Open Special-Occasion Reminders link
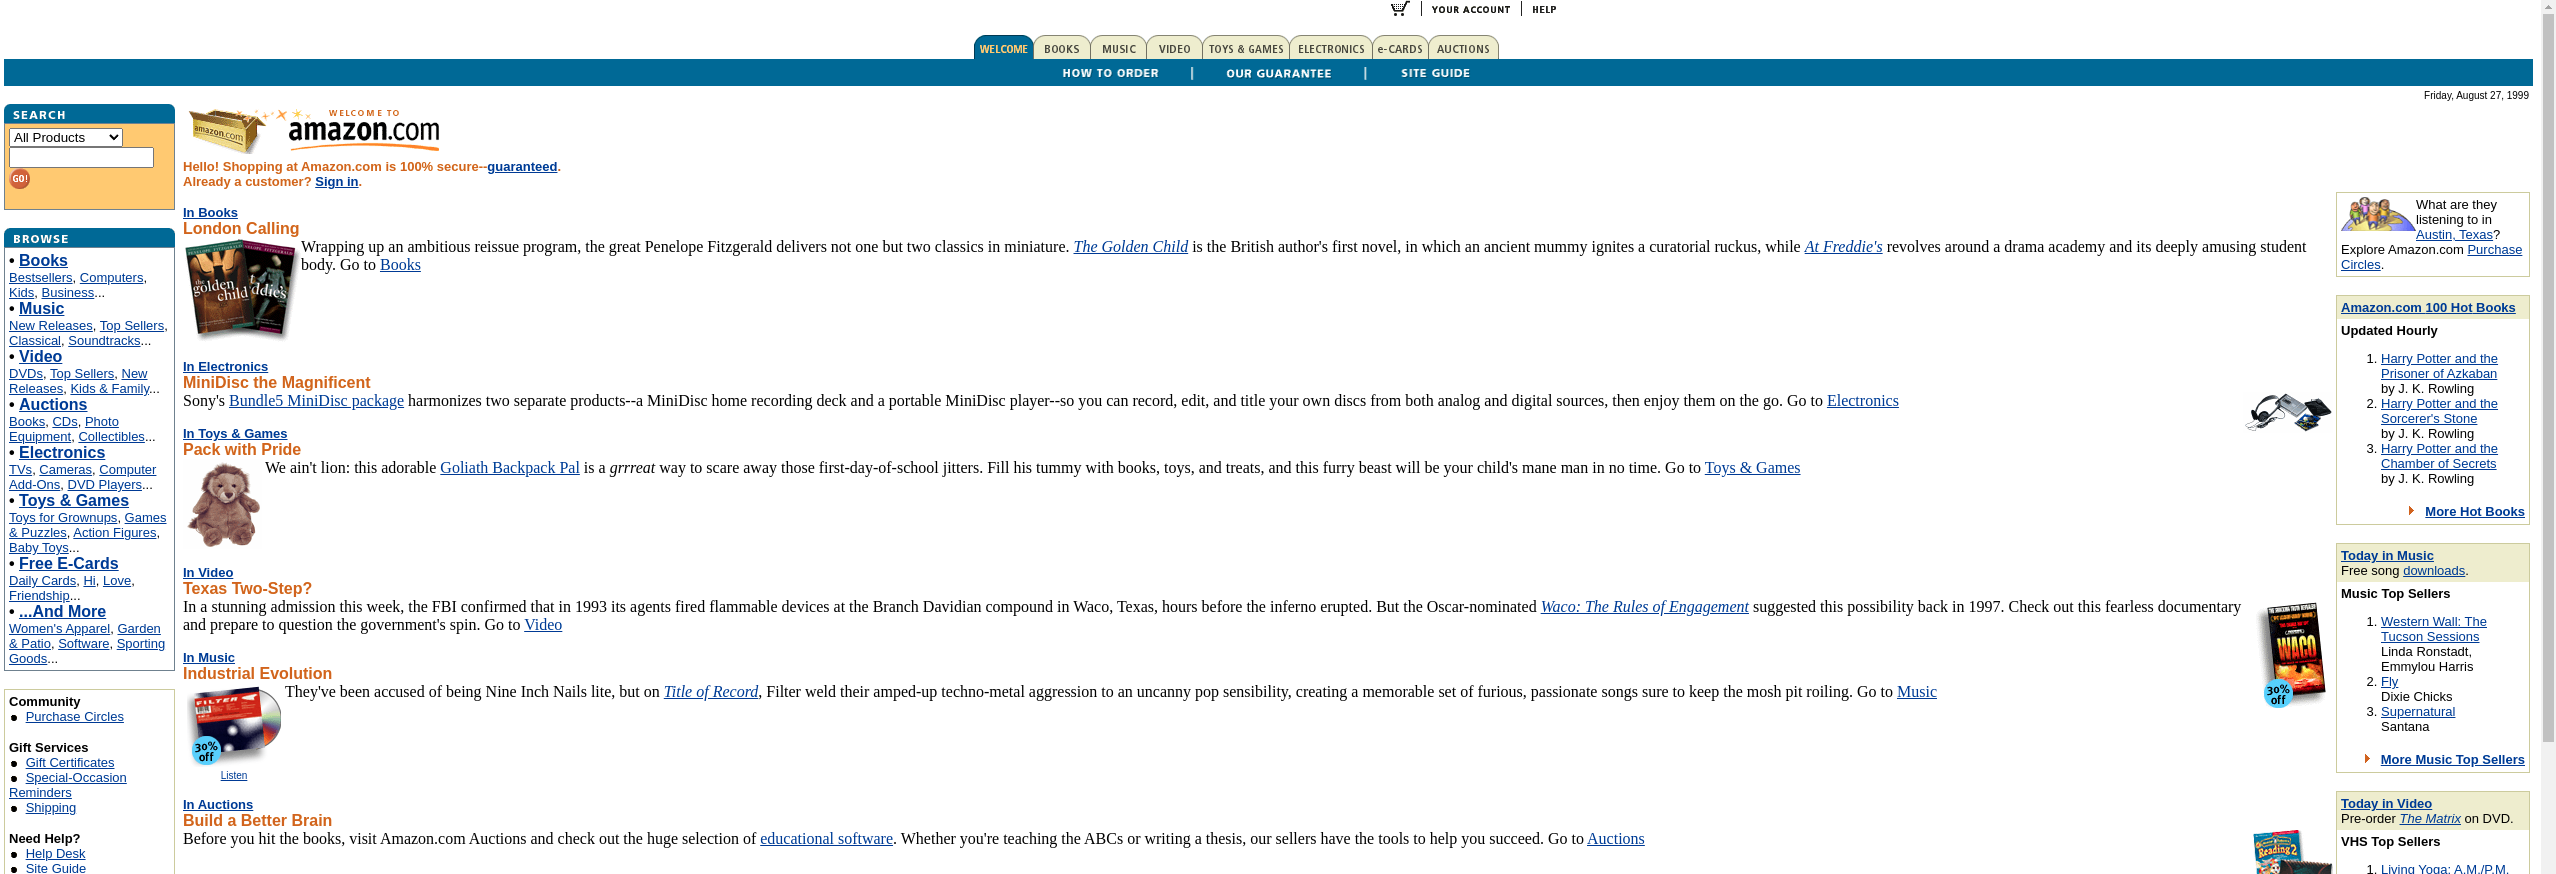 [68, 786]
